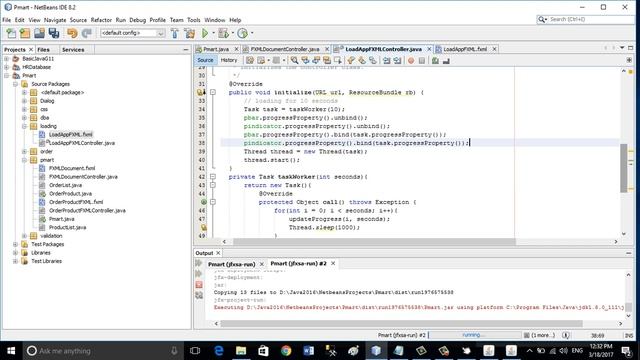Open the Run Project dropdown arrow
Image resolution: width=640 pixels, height=360 pixels.
click(x=213, y=33)
